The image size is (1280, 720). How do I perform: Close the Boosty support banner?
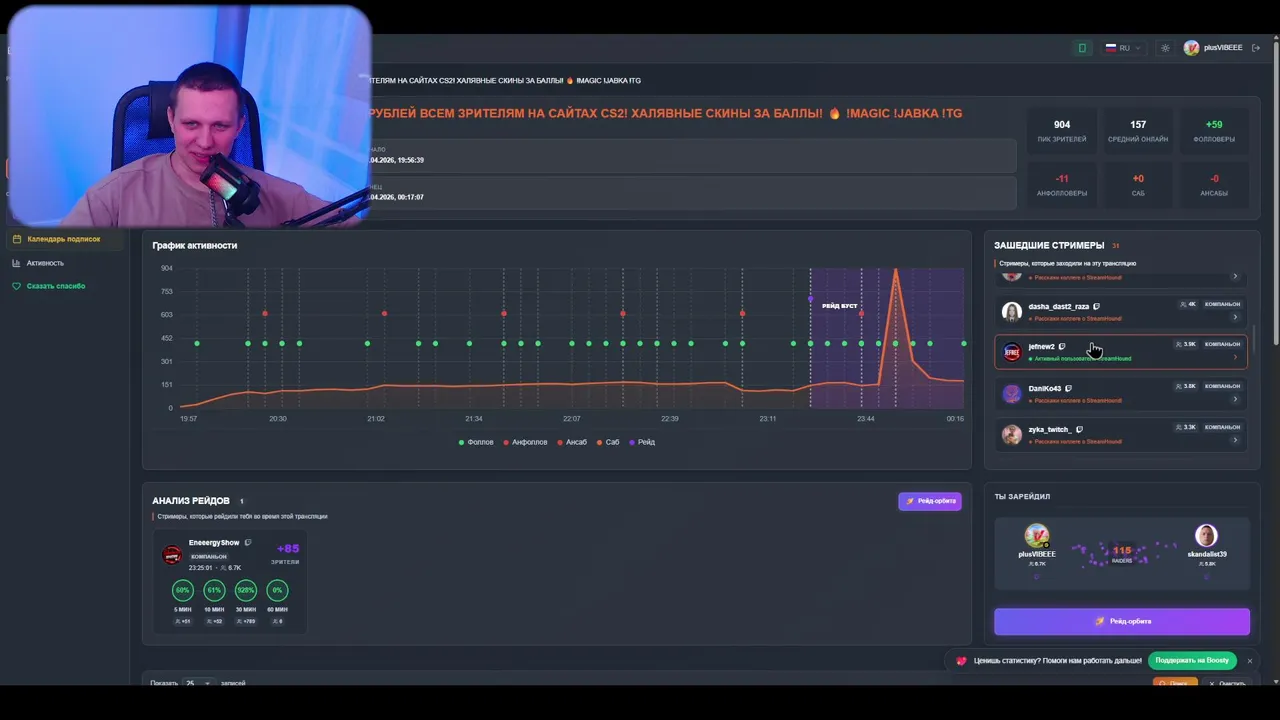click(1249, 661)
